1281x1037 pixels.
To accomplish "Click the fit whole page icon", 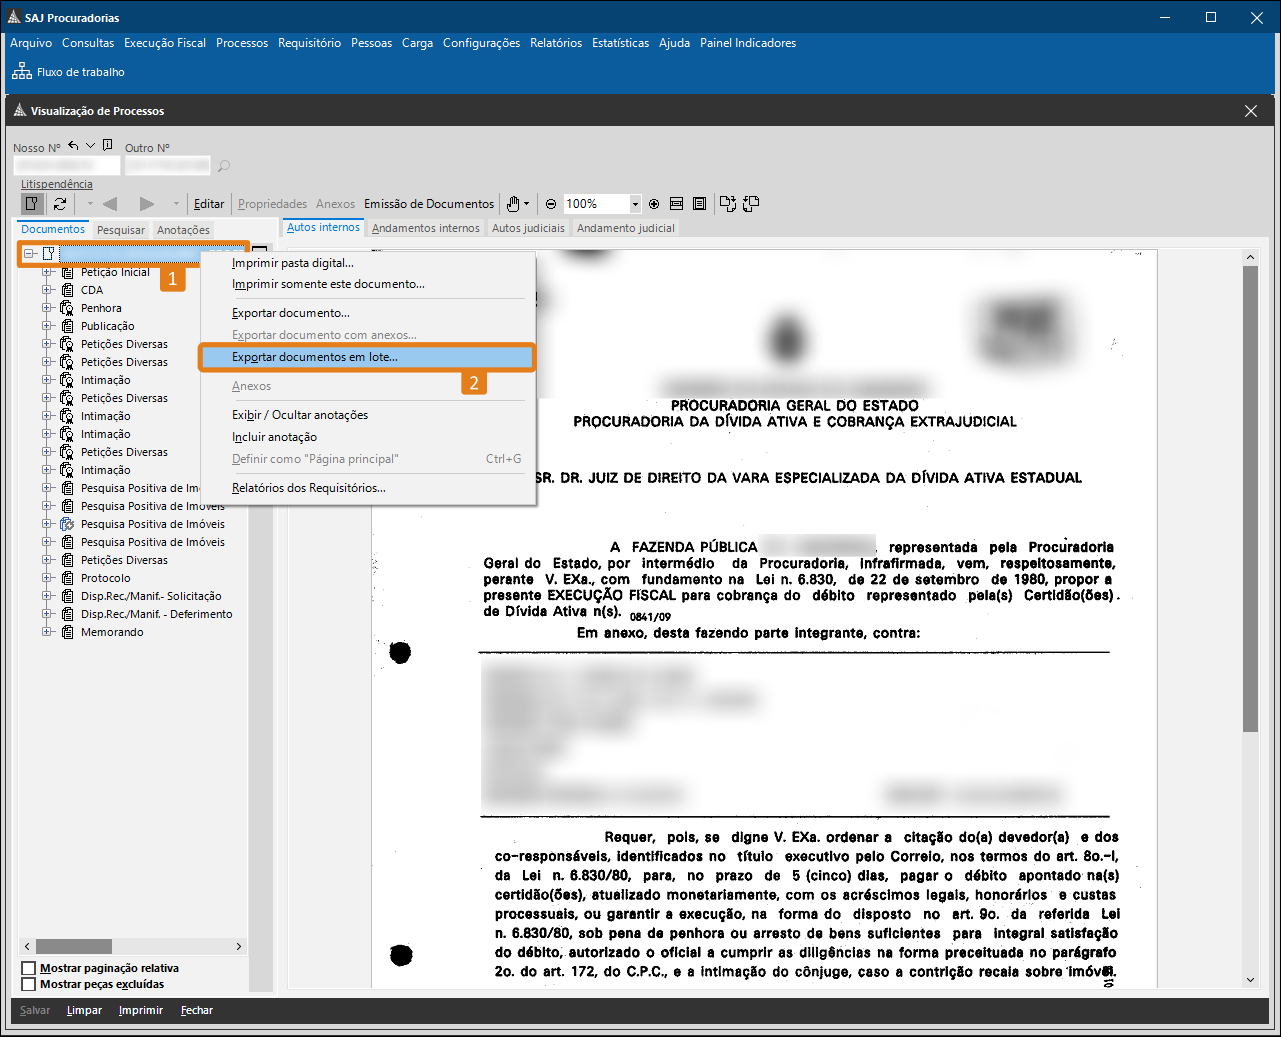I will click(699, 204).
